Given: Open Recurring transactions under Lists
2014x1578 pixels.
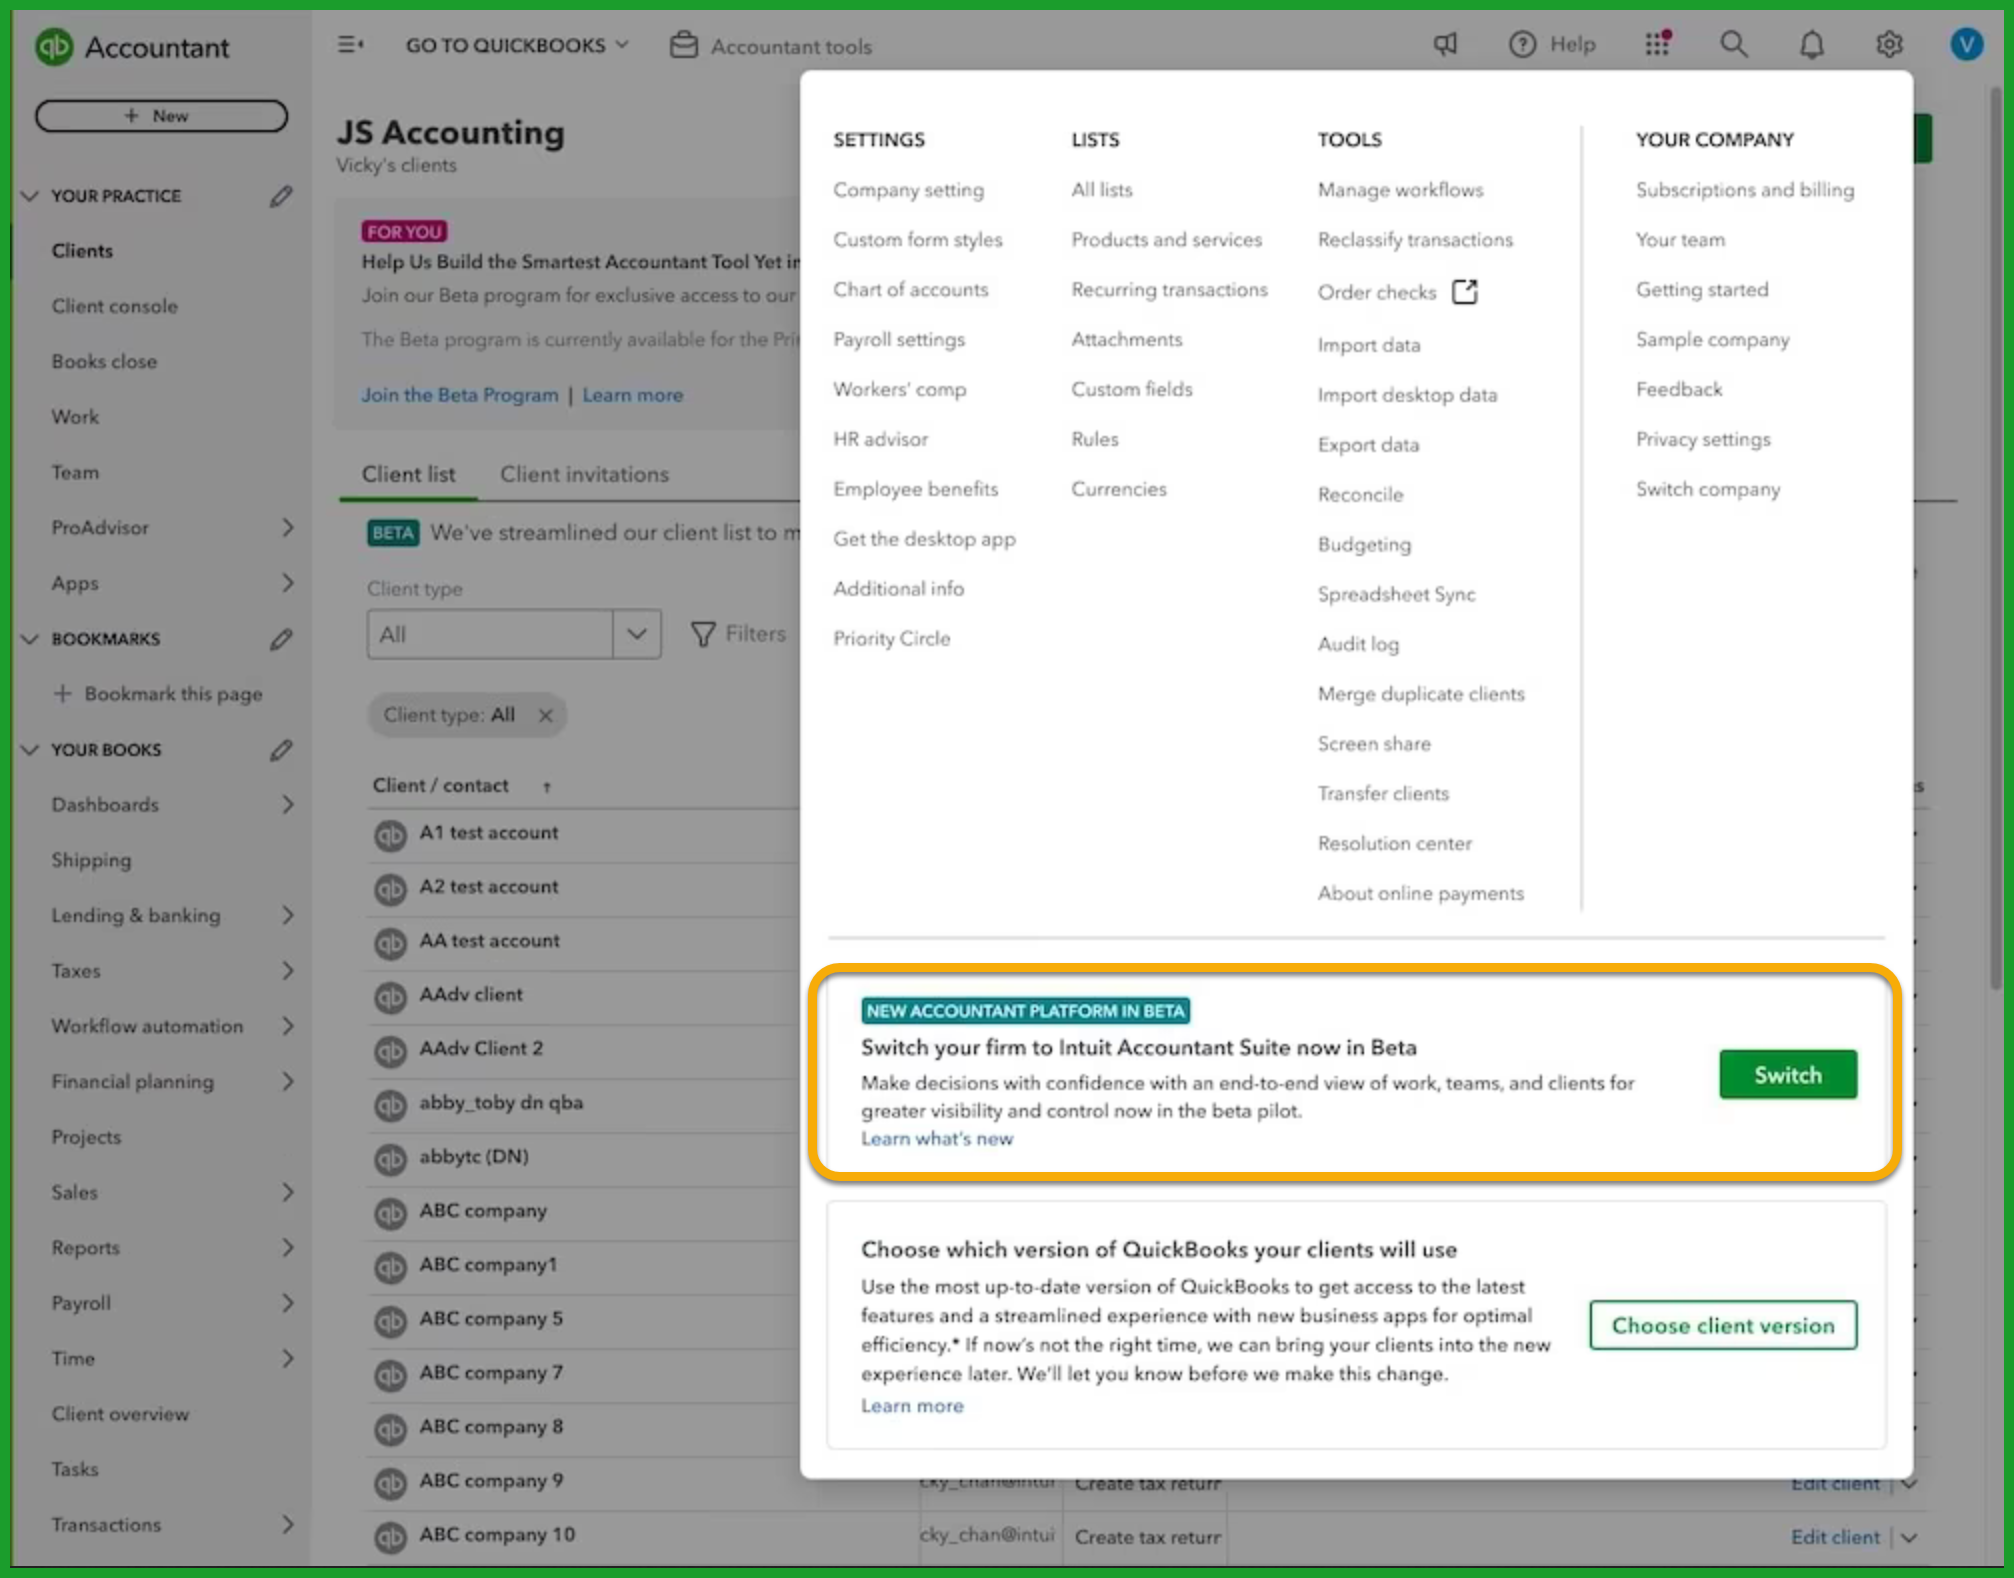Looking at the screenshot, I should [x=1169, y=289].
